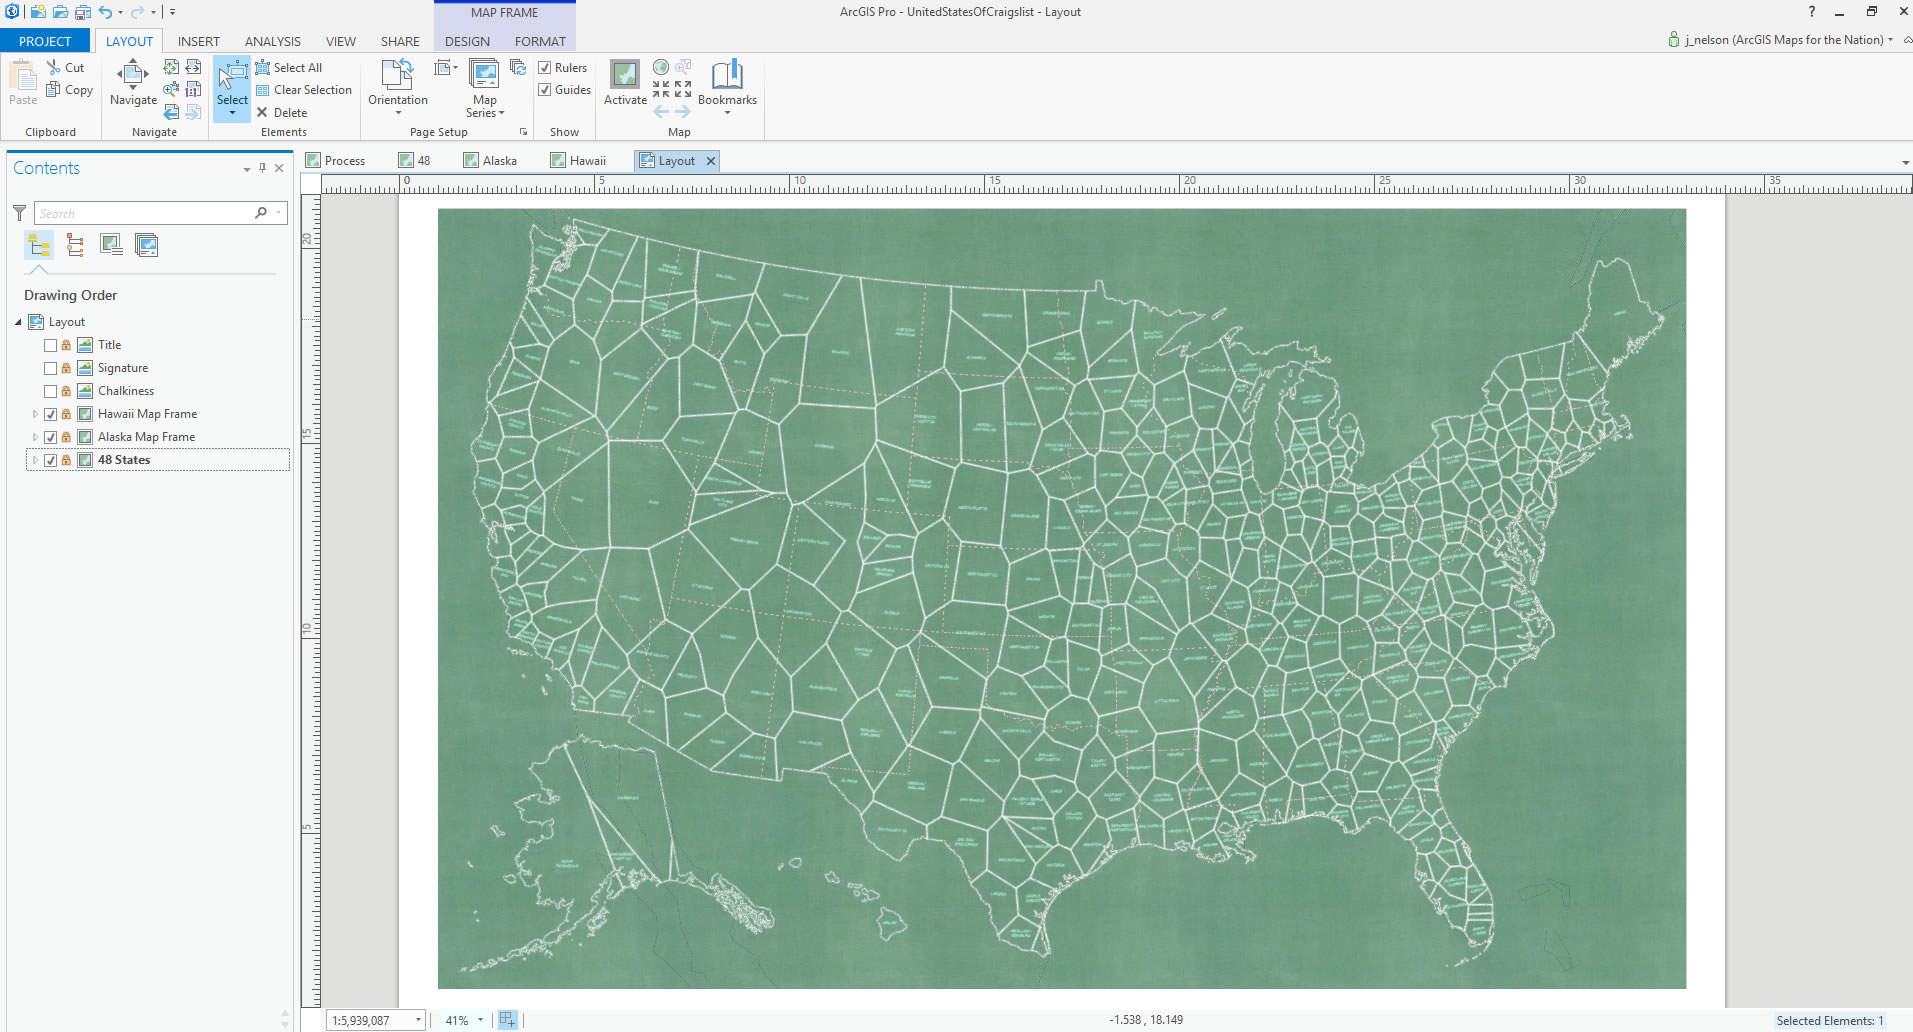The width and height of the screenshot is (1913, 1032).
Task: Click the Clear Selection icon
Action: [x=263, y=90]
